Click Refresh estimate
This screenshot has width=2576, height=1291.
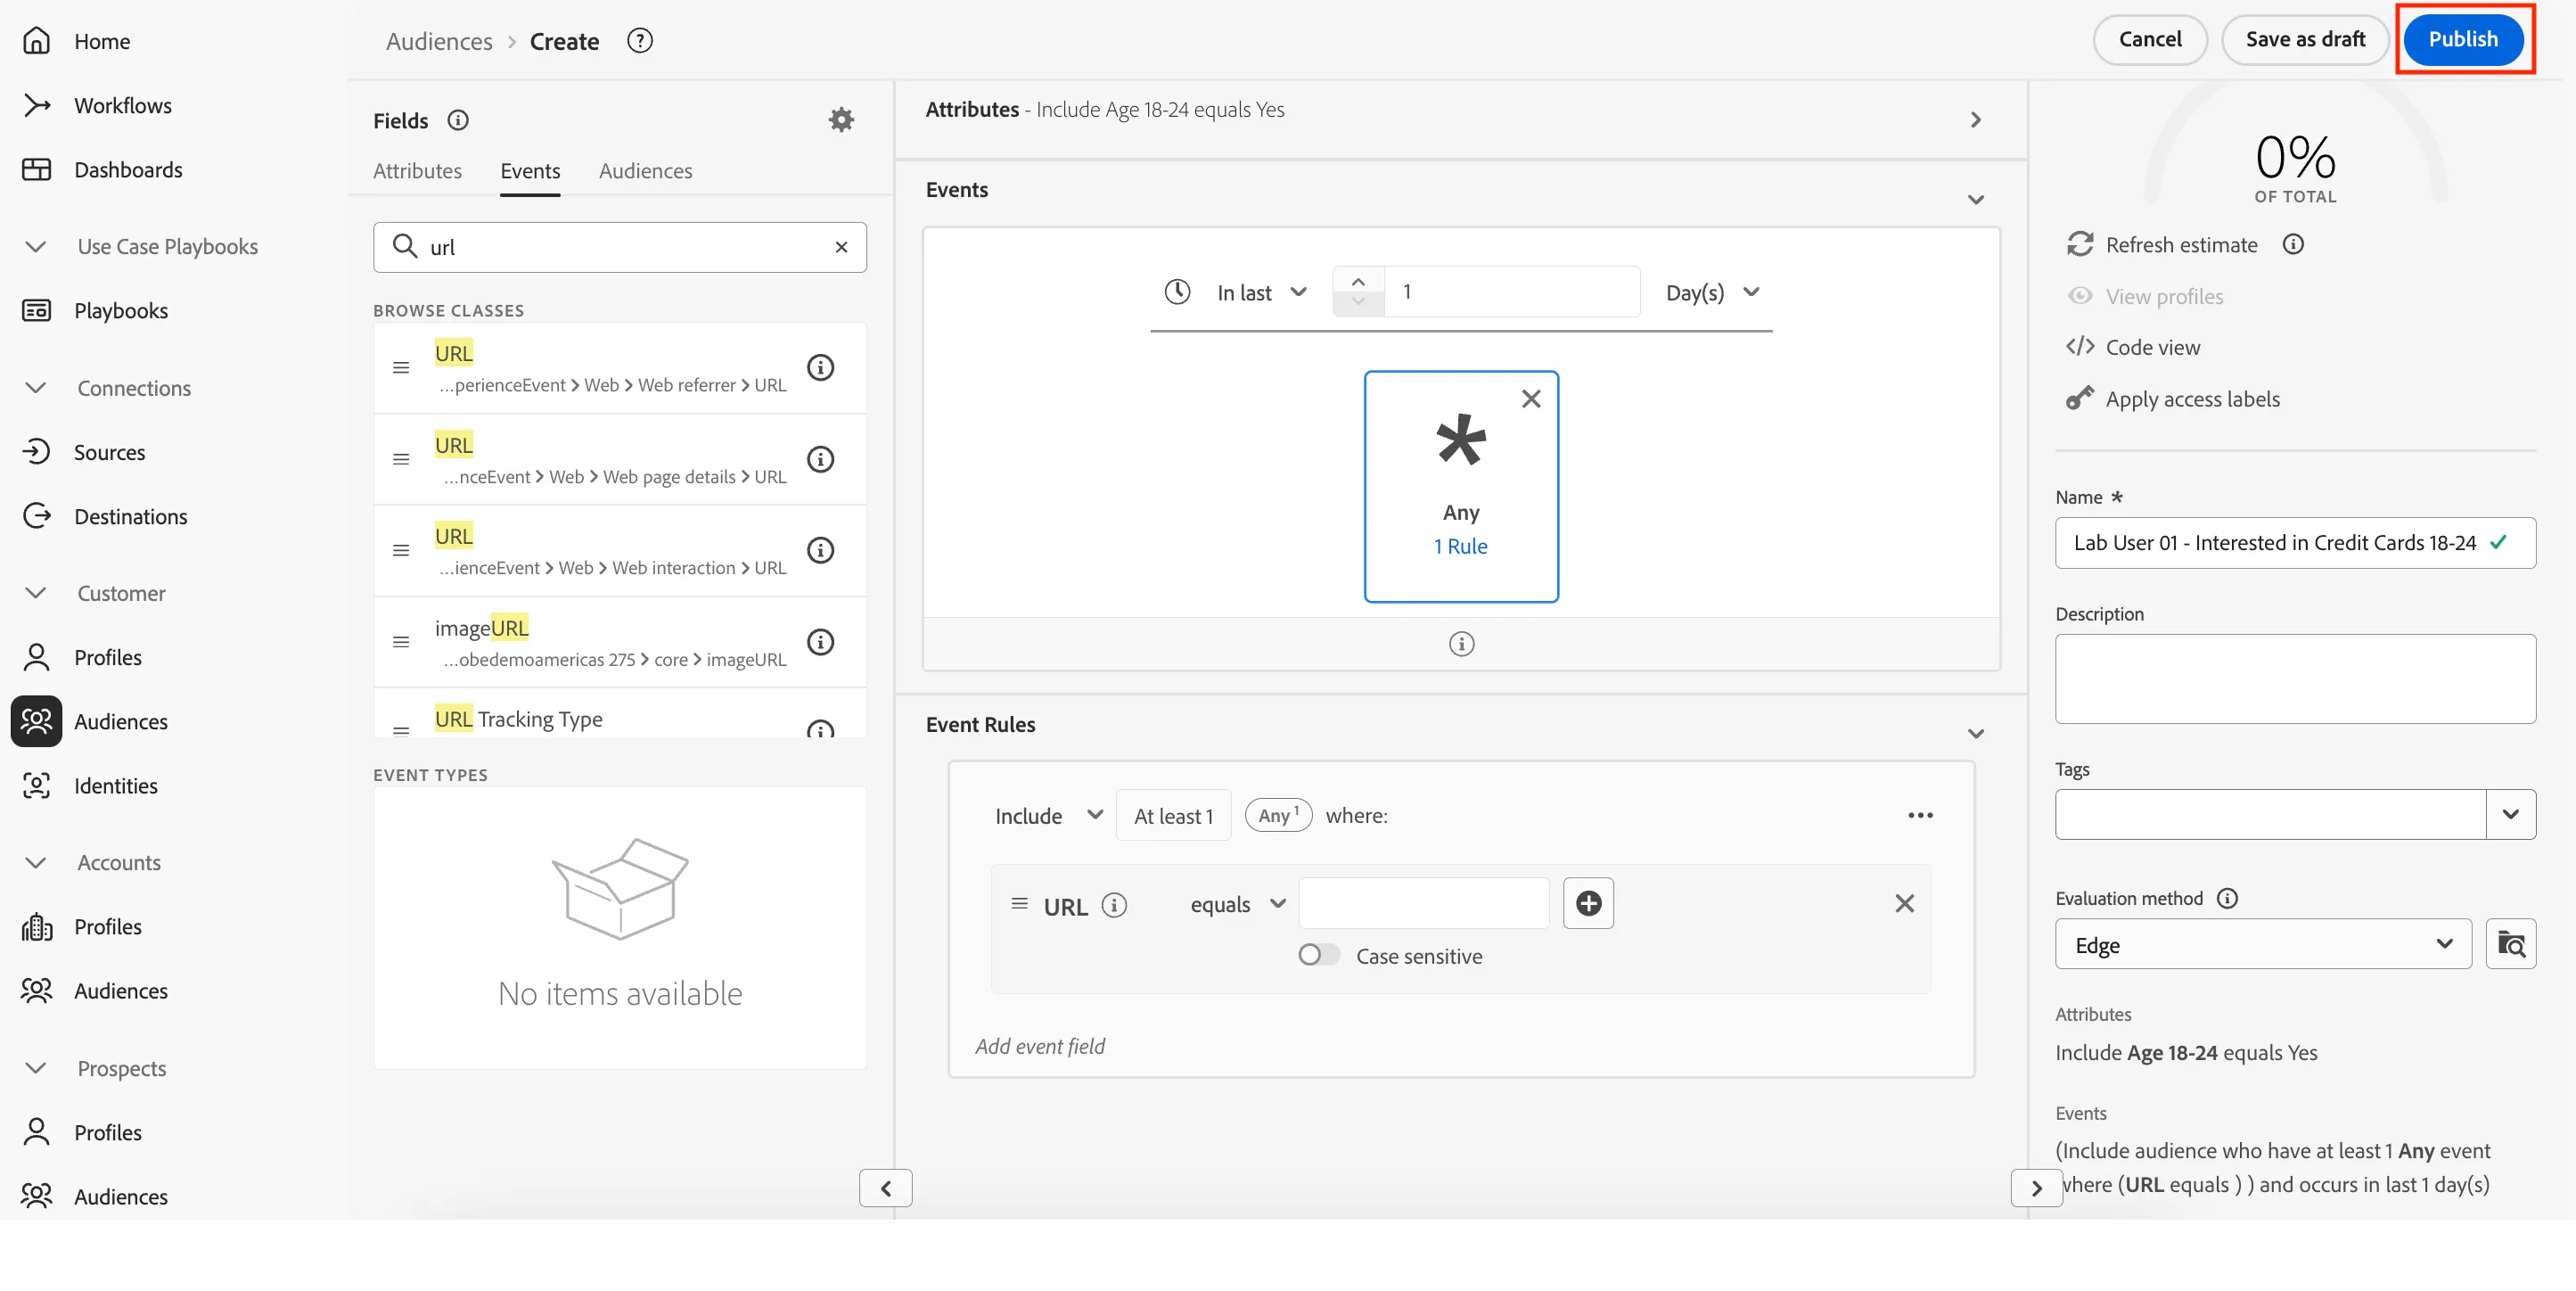(2162, 245)
